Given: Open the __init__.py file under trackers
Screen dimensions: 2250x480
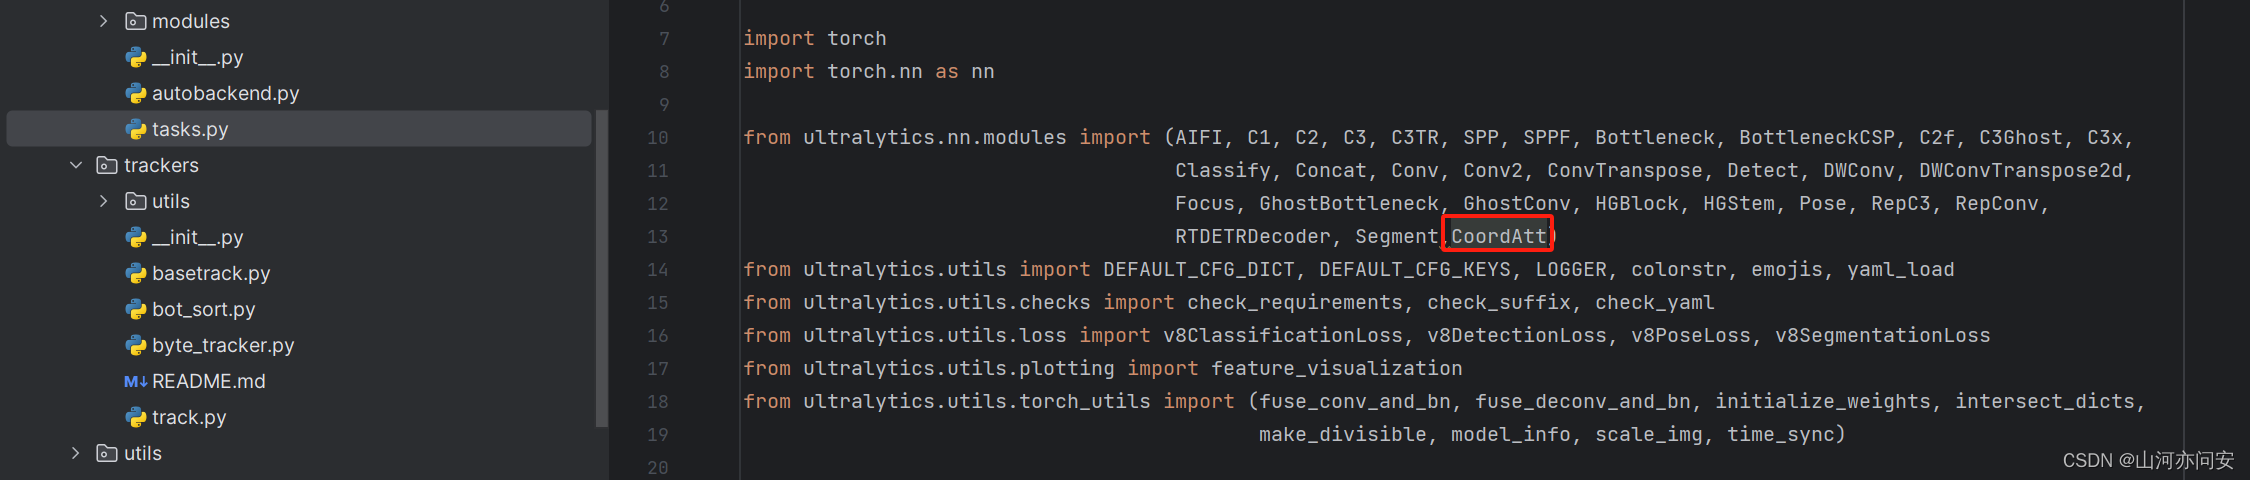Looking at the screenshot, I should (197, 237).
